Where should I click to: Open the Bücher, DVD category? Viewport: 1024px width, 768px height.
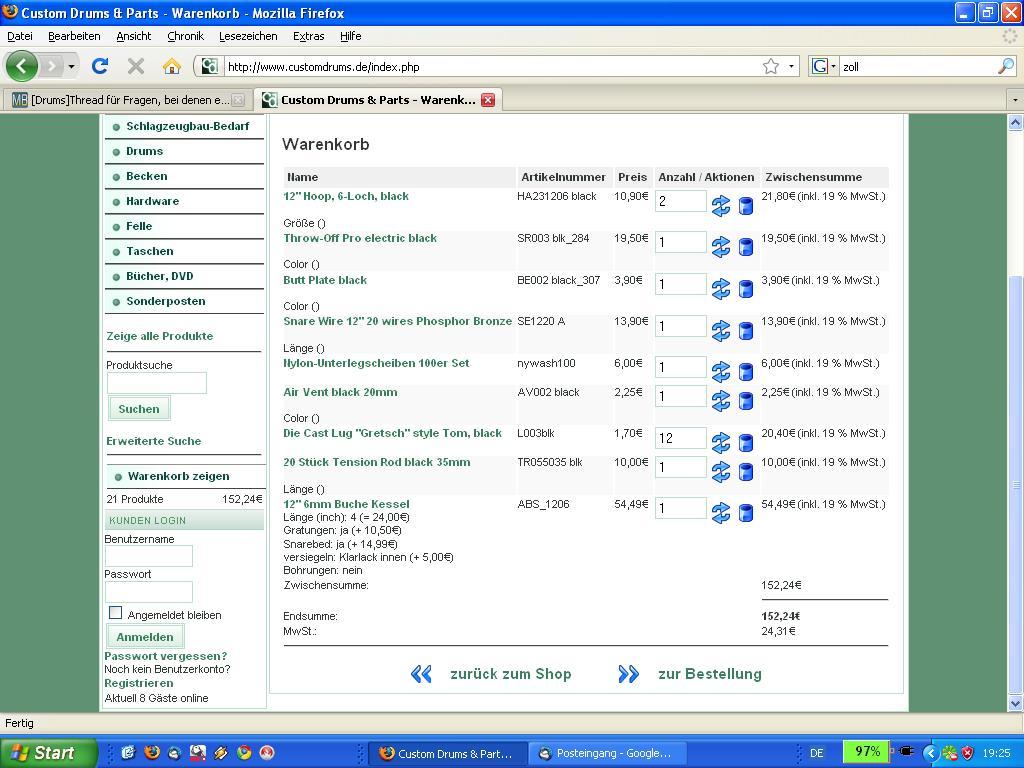click(x=159, y=276)
